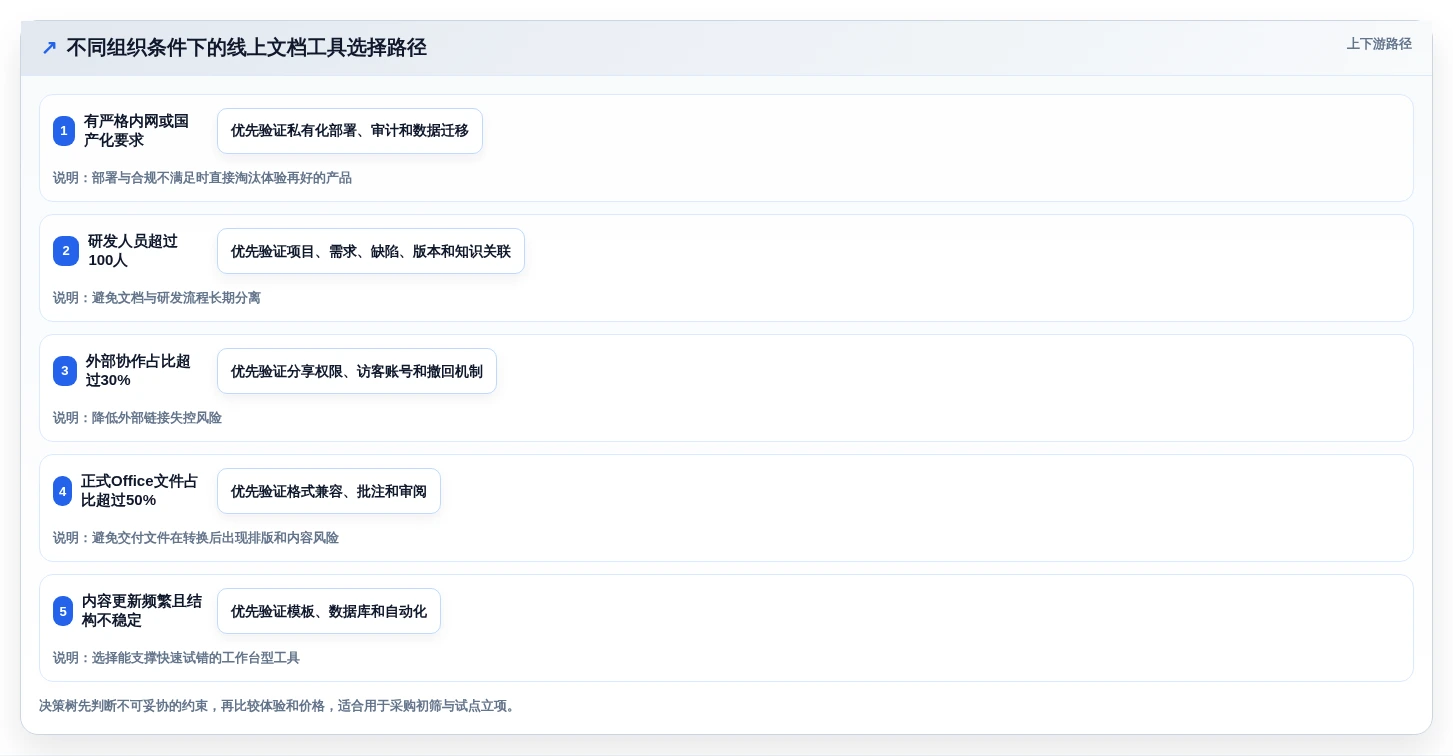Select 优先验证分享权限、访客账号和撤回机制 box

click(x=357, y=371)
